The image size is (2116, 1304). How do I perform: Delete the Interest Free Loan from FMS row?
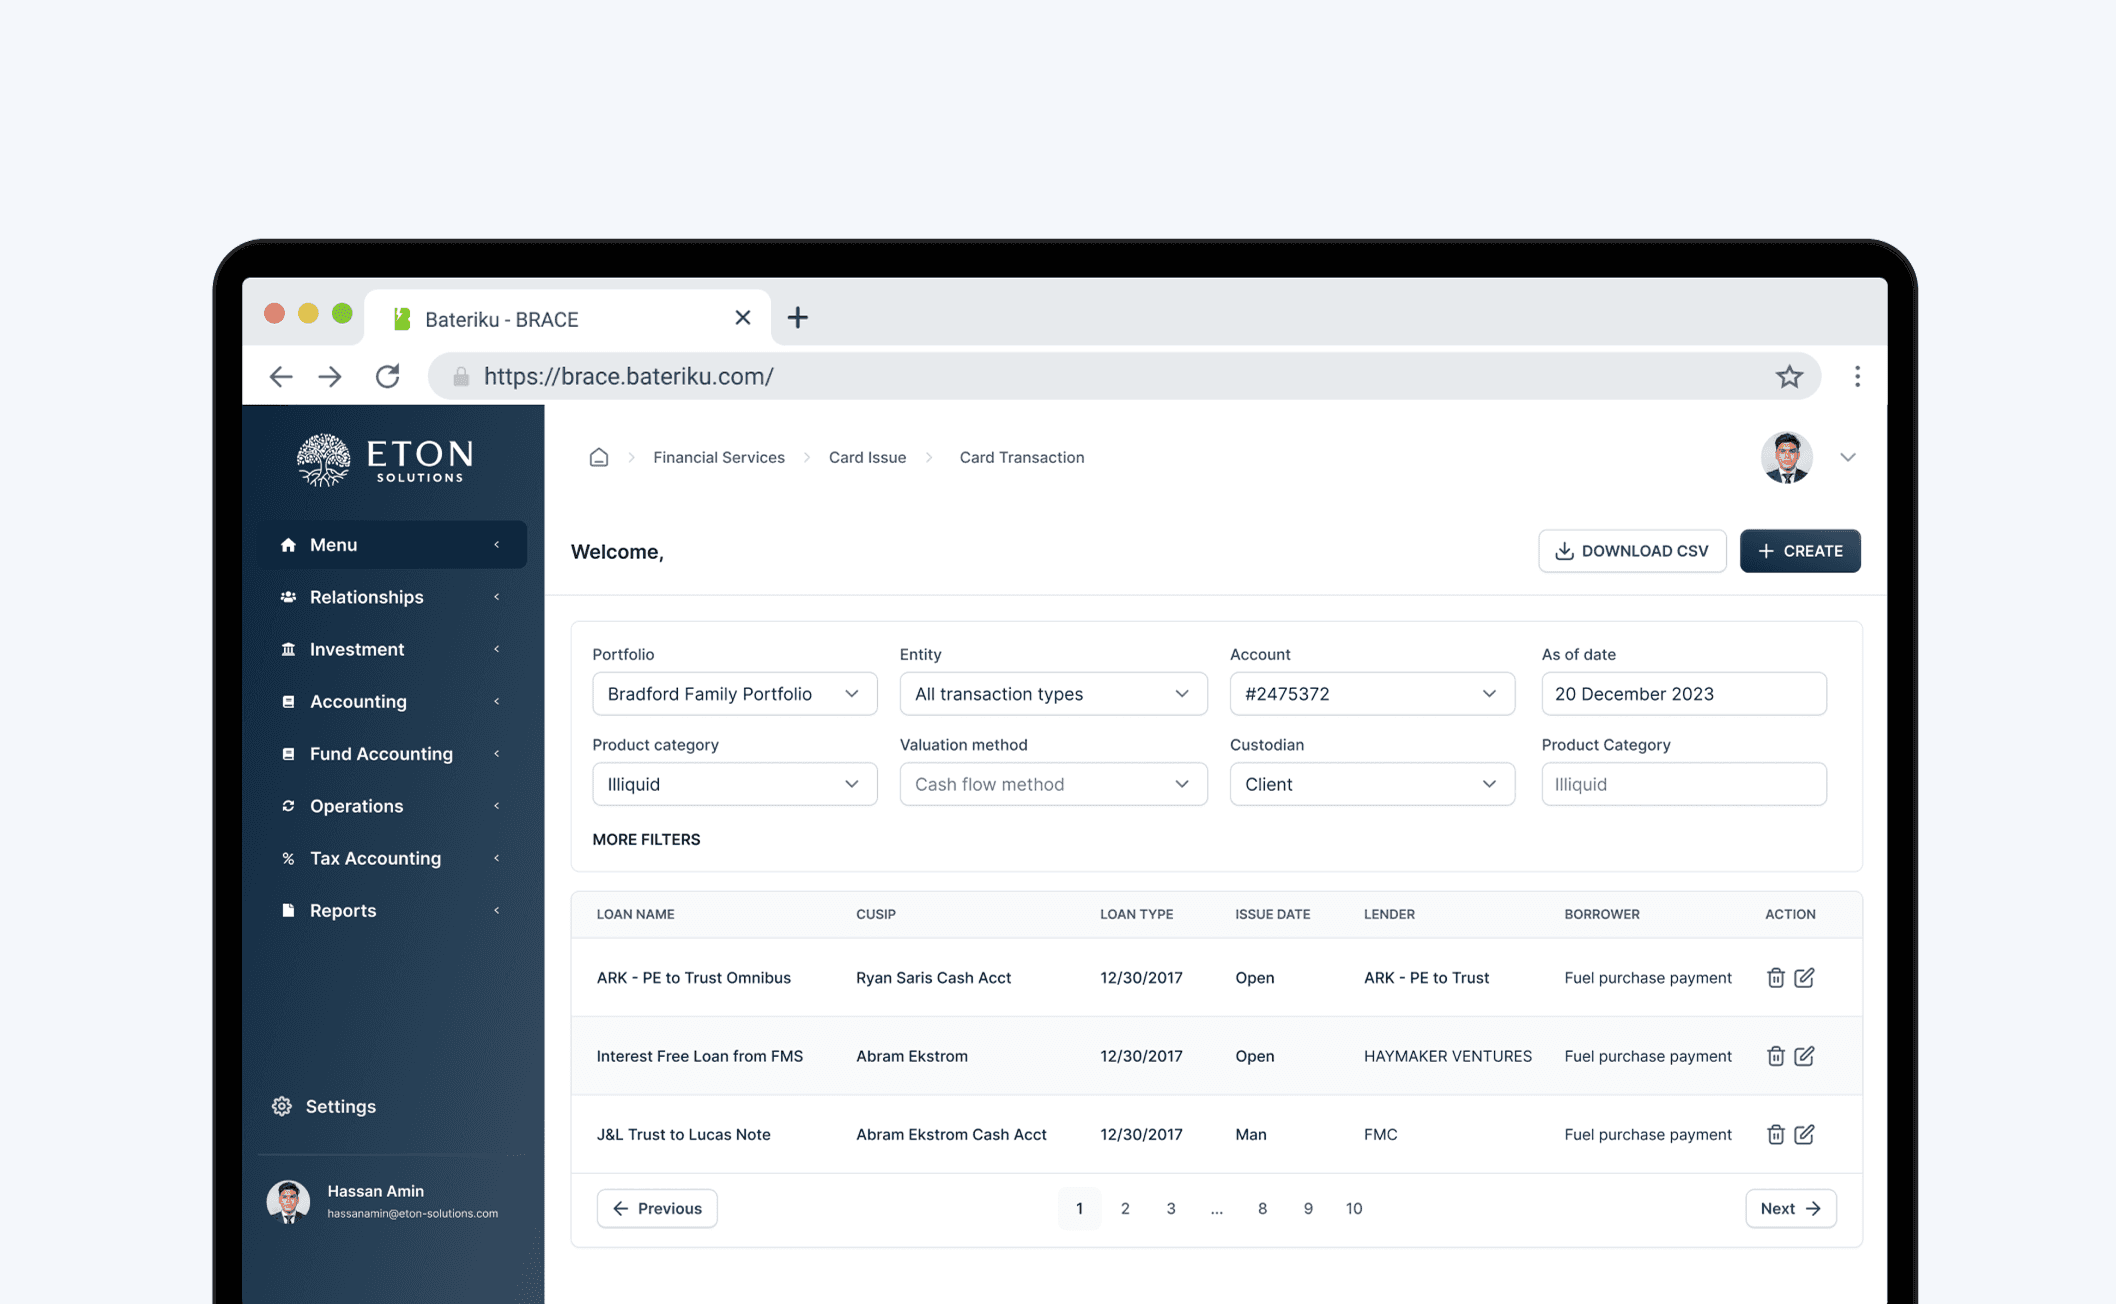pos(1775,1056)
